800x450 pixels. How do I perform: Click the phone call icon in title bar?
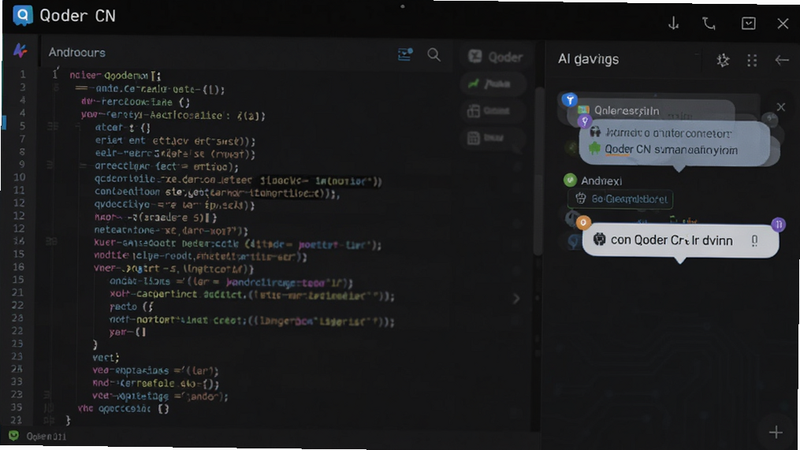coord(709,23)
